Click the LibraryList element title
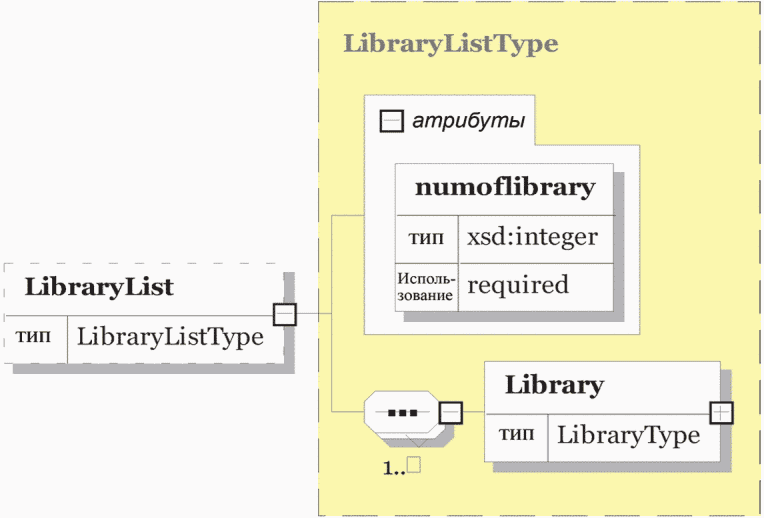 coord(99,287)
